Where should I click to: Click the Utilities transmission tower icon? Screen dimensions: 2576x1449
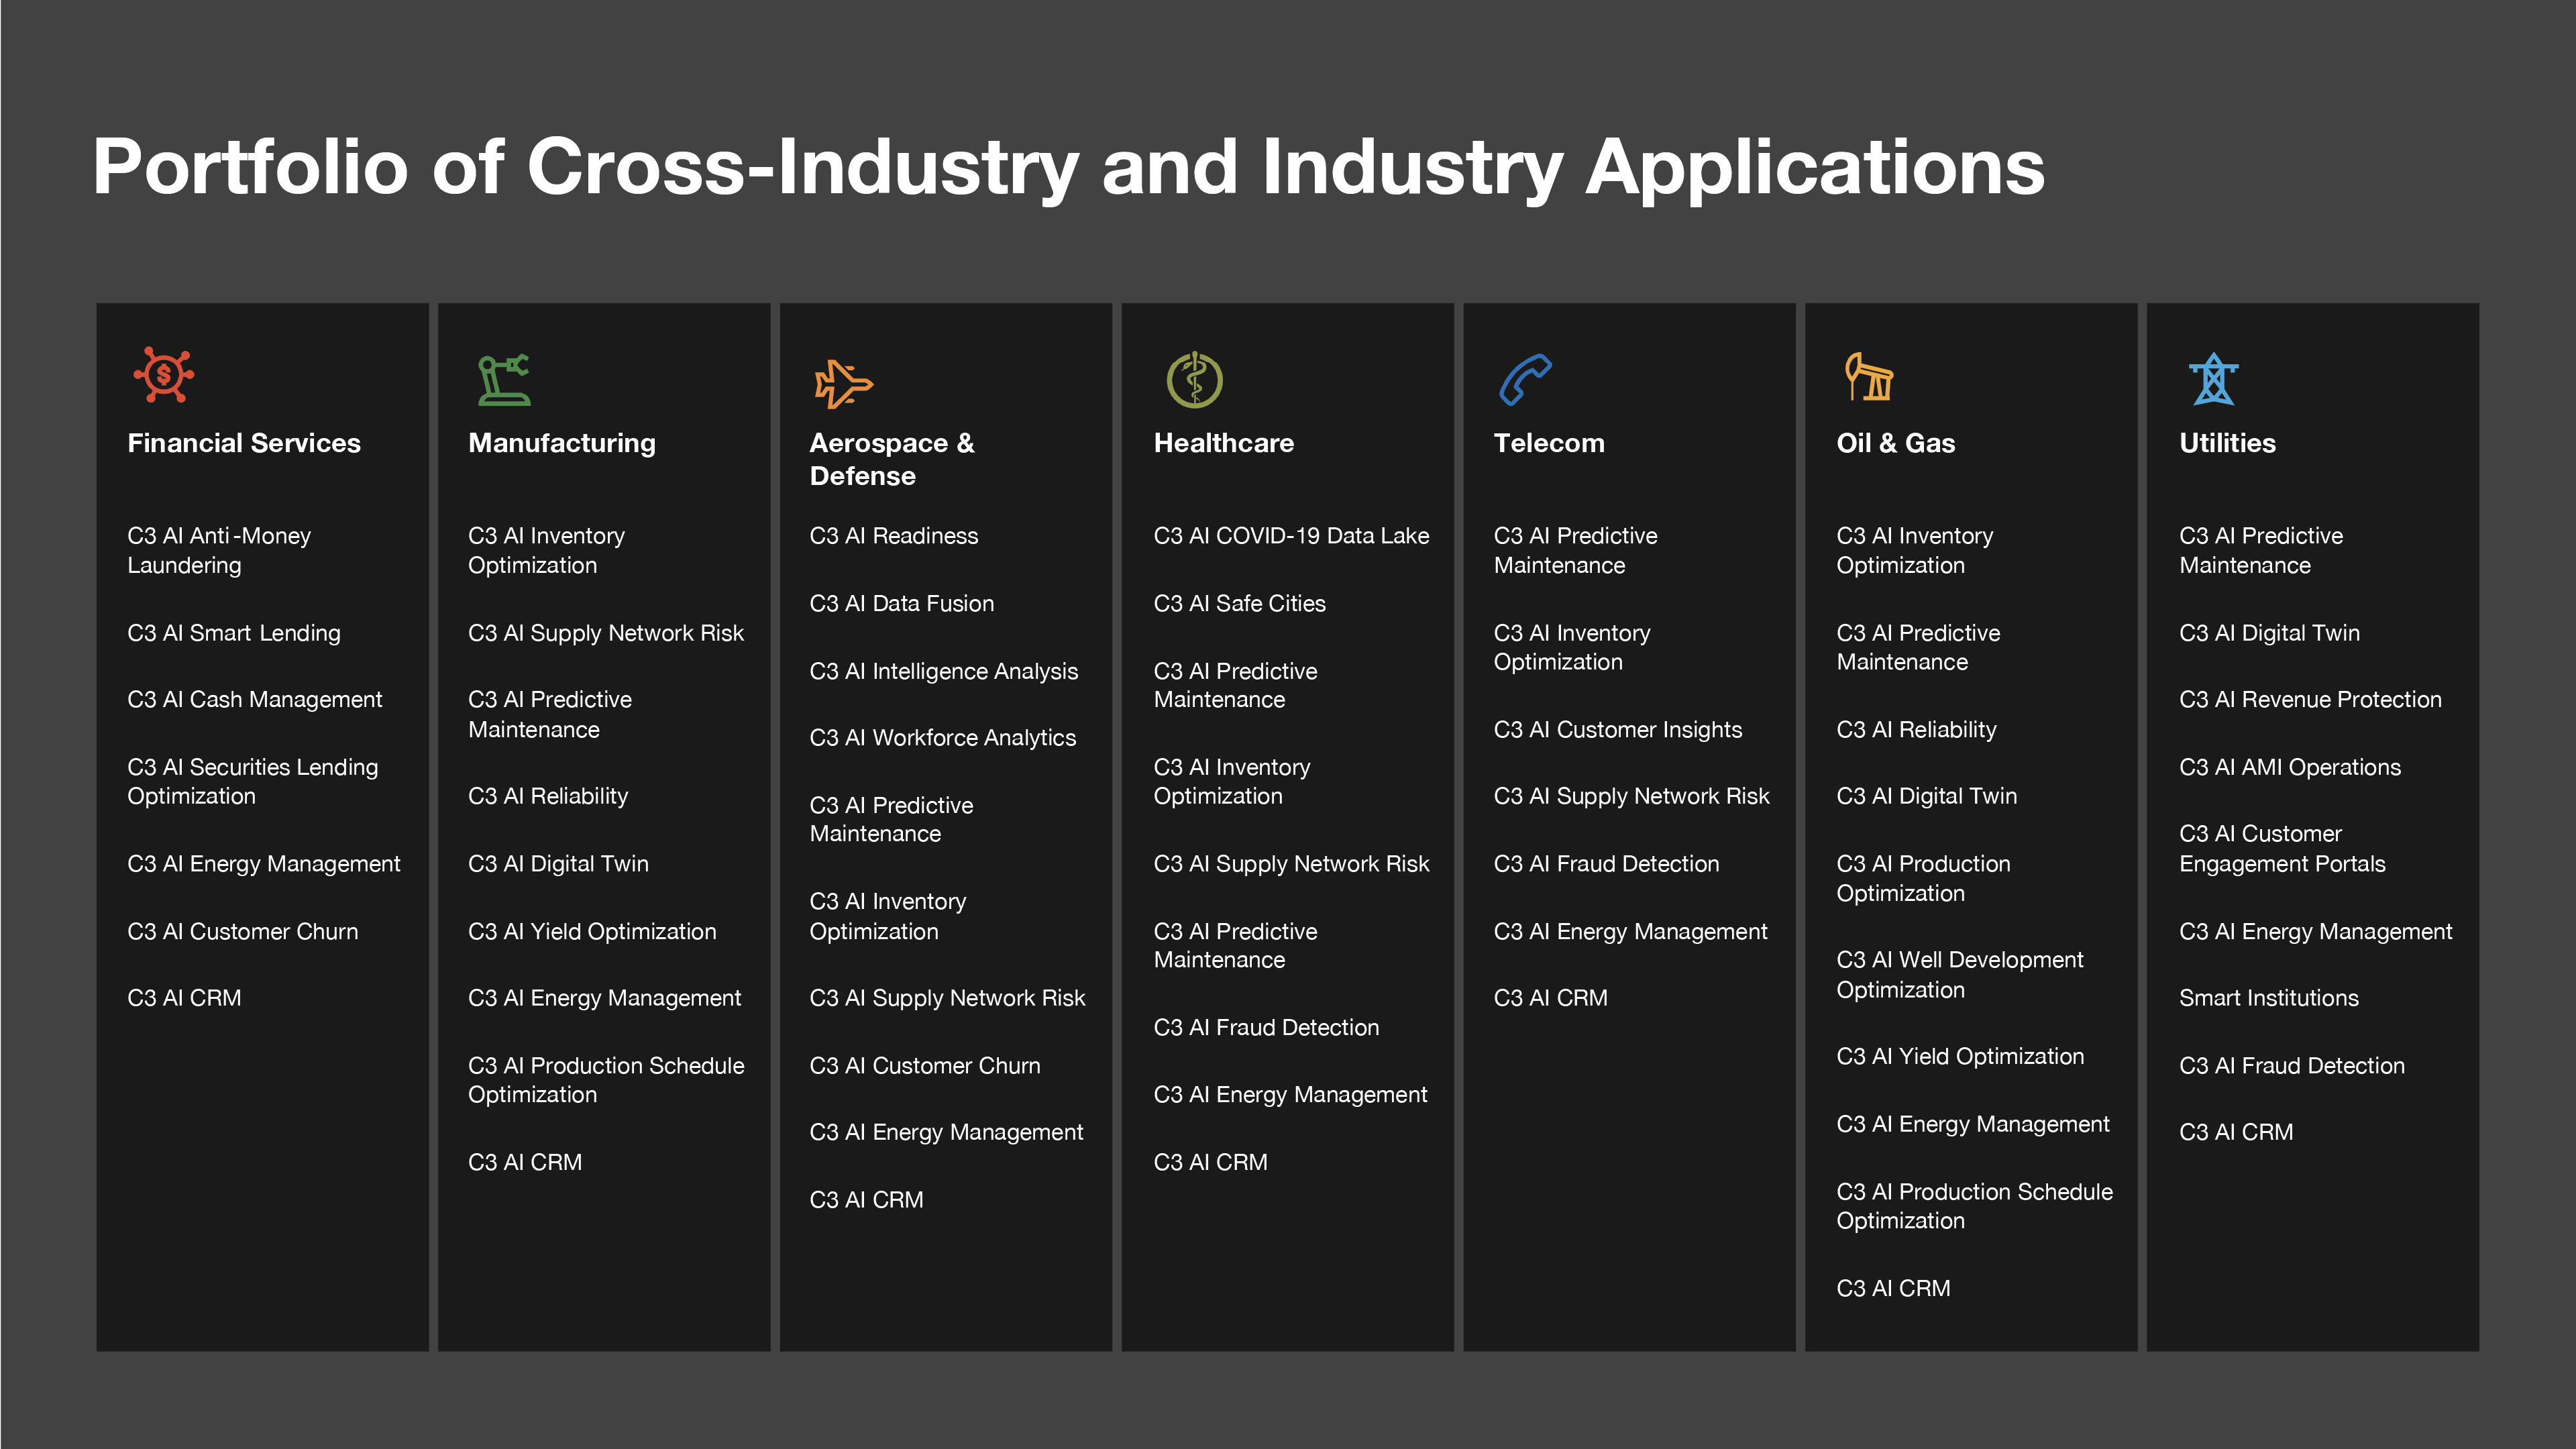[2213, 379]
